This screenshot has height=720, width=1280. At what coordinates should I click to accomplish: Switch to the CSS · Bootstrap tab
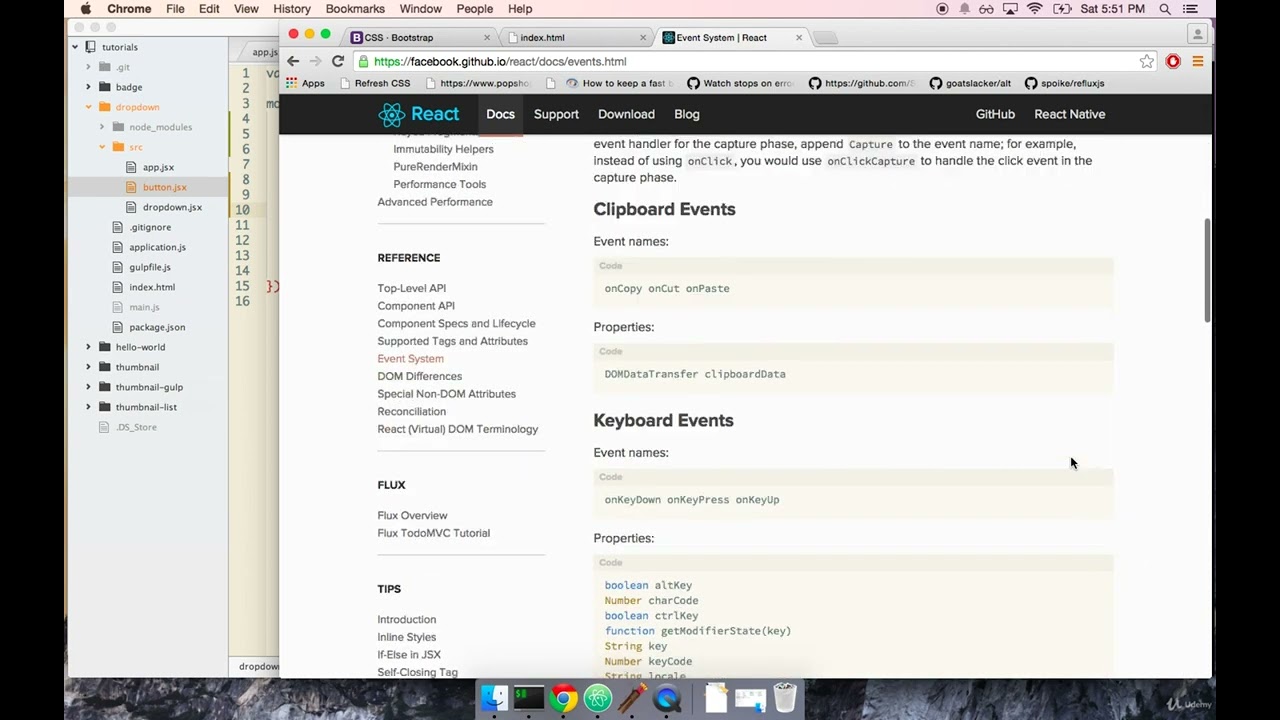[x=420, y=37]
